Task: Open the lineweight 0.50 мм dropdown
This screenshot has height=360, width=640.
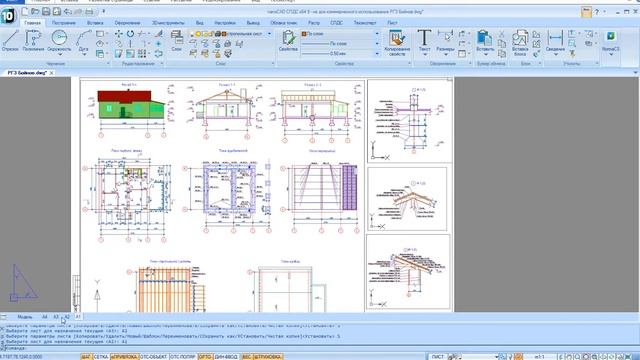Action: [x=377, y=53]
